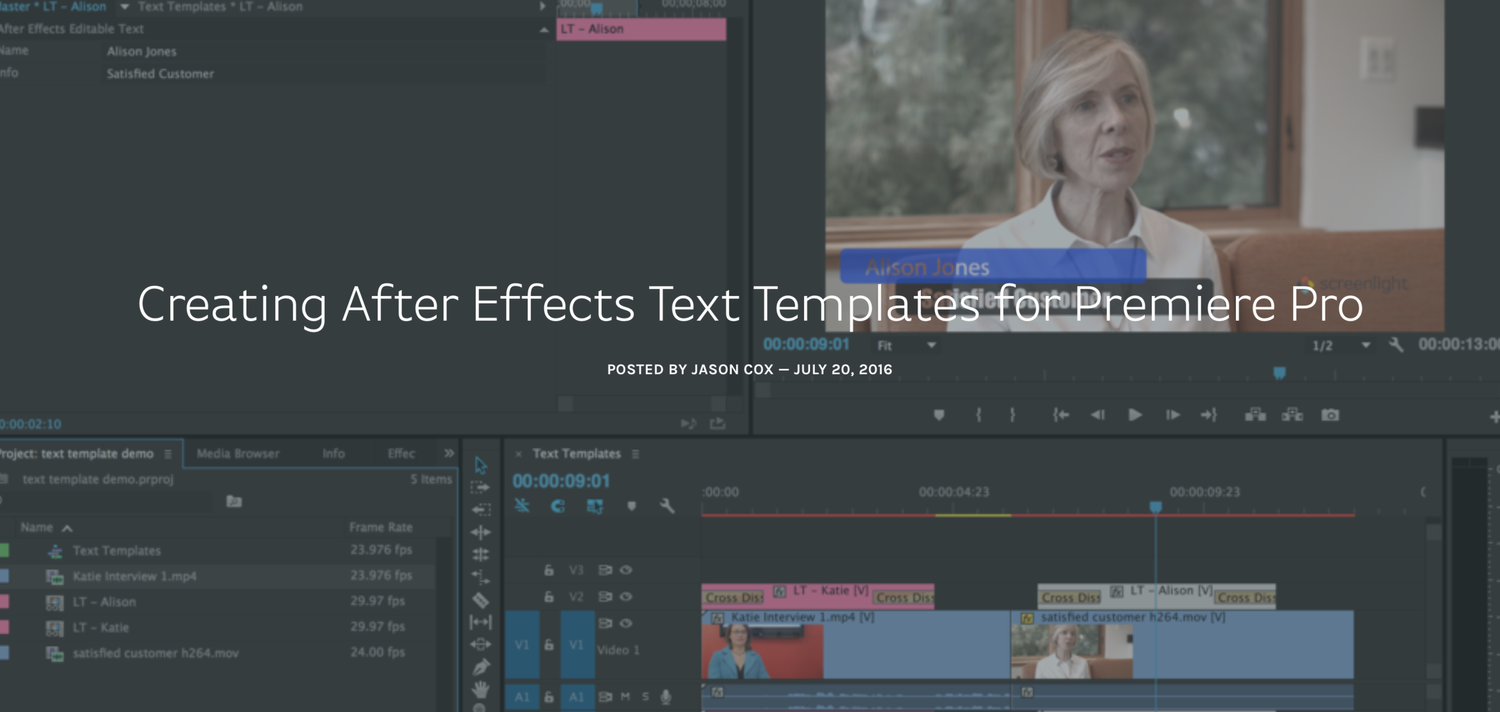Go to Out point in Program Monitor
1500x712 pixels.
tap(1209, 415)
